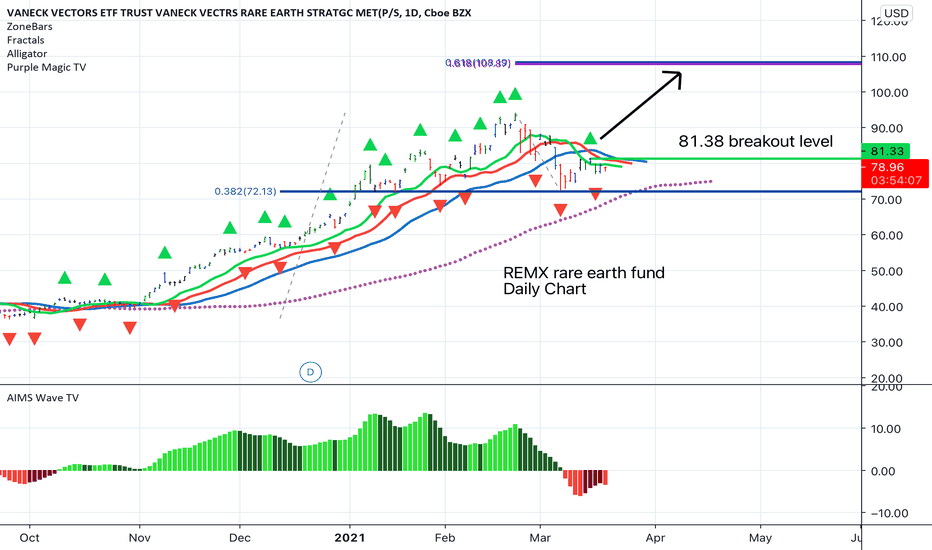932x550 pixels.
Task: Click the −10.00 label on AIMS Wave axis
Action: coord(889,513)
